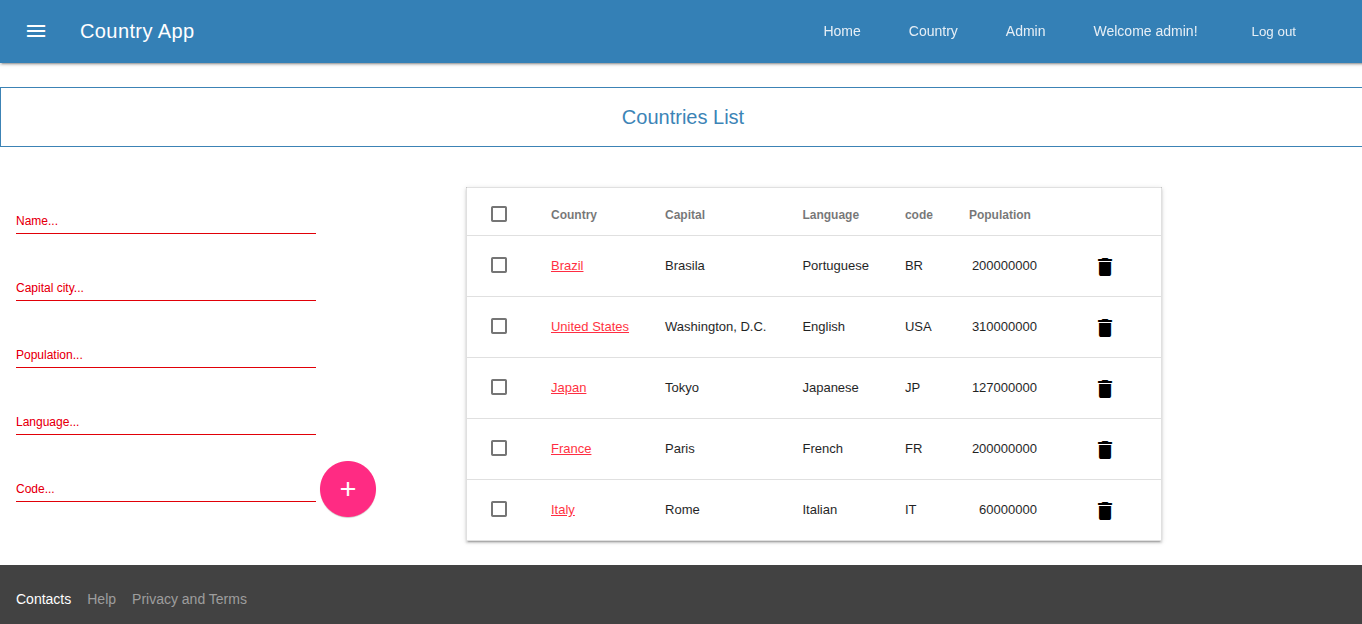Open the France details link

(x=570, y=449)
